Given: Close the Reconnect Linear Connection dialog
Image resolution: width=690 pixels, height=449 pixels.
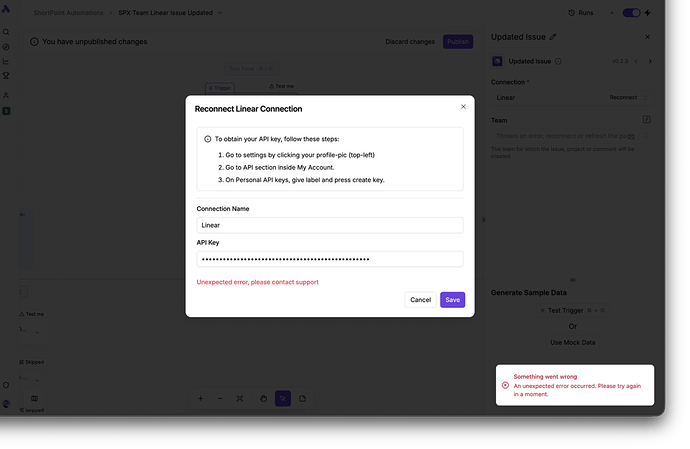Looking at the screenshot, I should pos(463,107).
